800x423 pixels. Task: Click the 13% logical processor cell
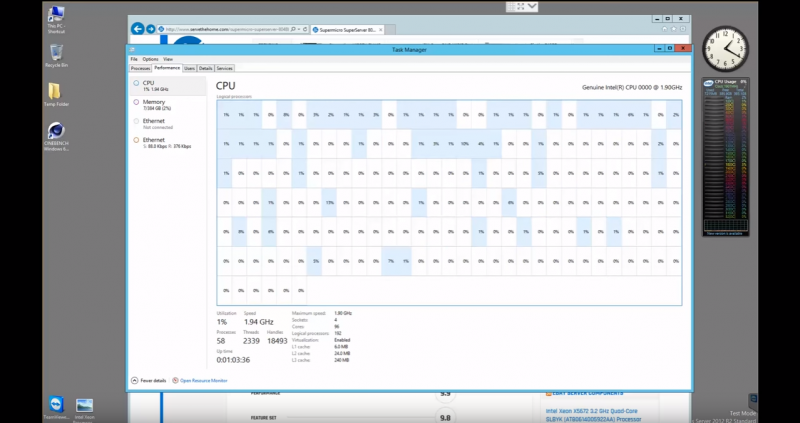pyautogui.click(x=330, y=203)
